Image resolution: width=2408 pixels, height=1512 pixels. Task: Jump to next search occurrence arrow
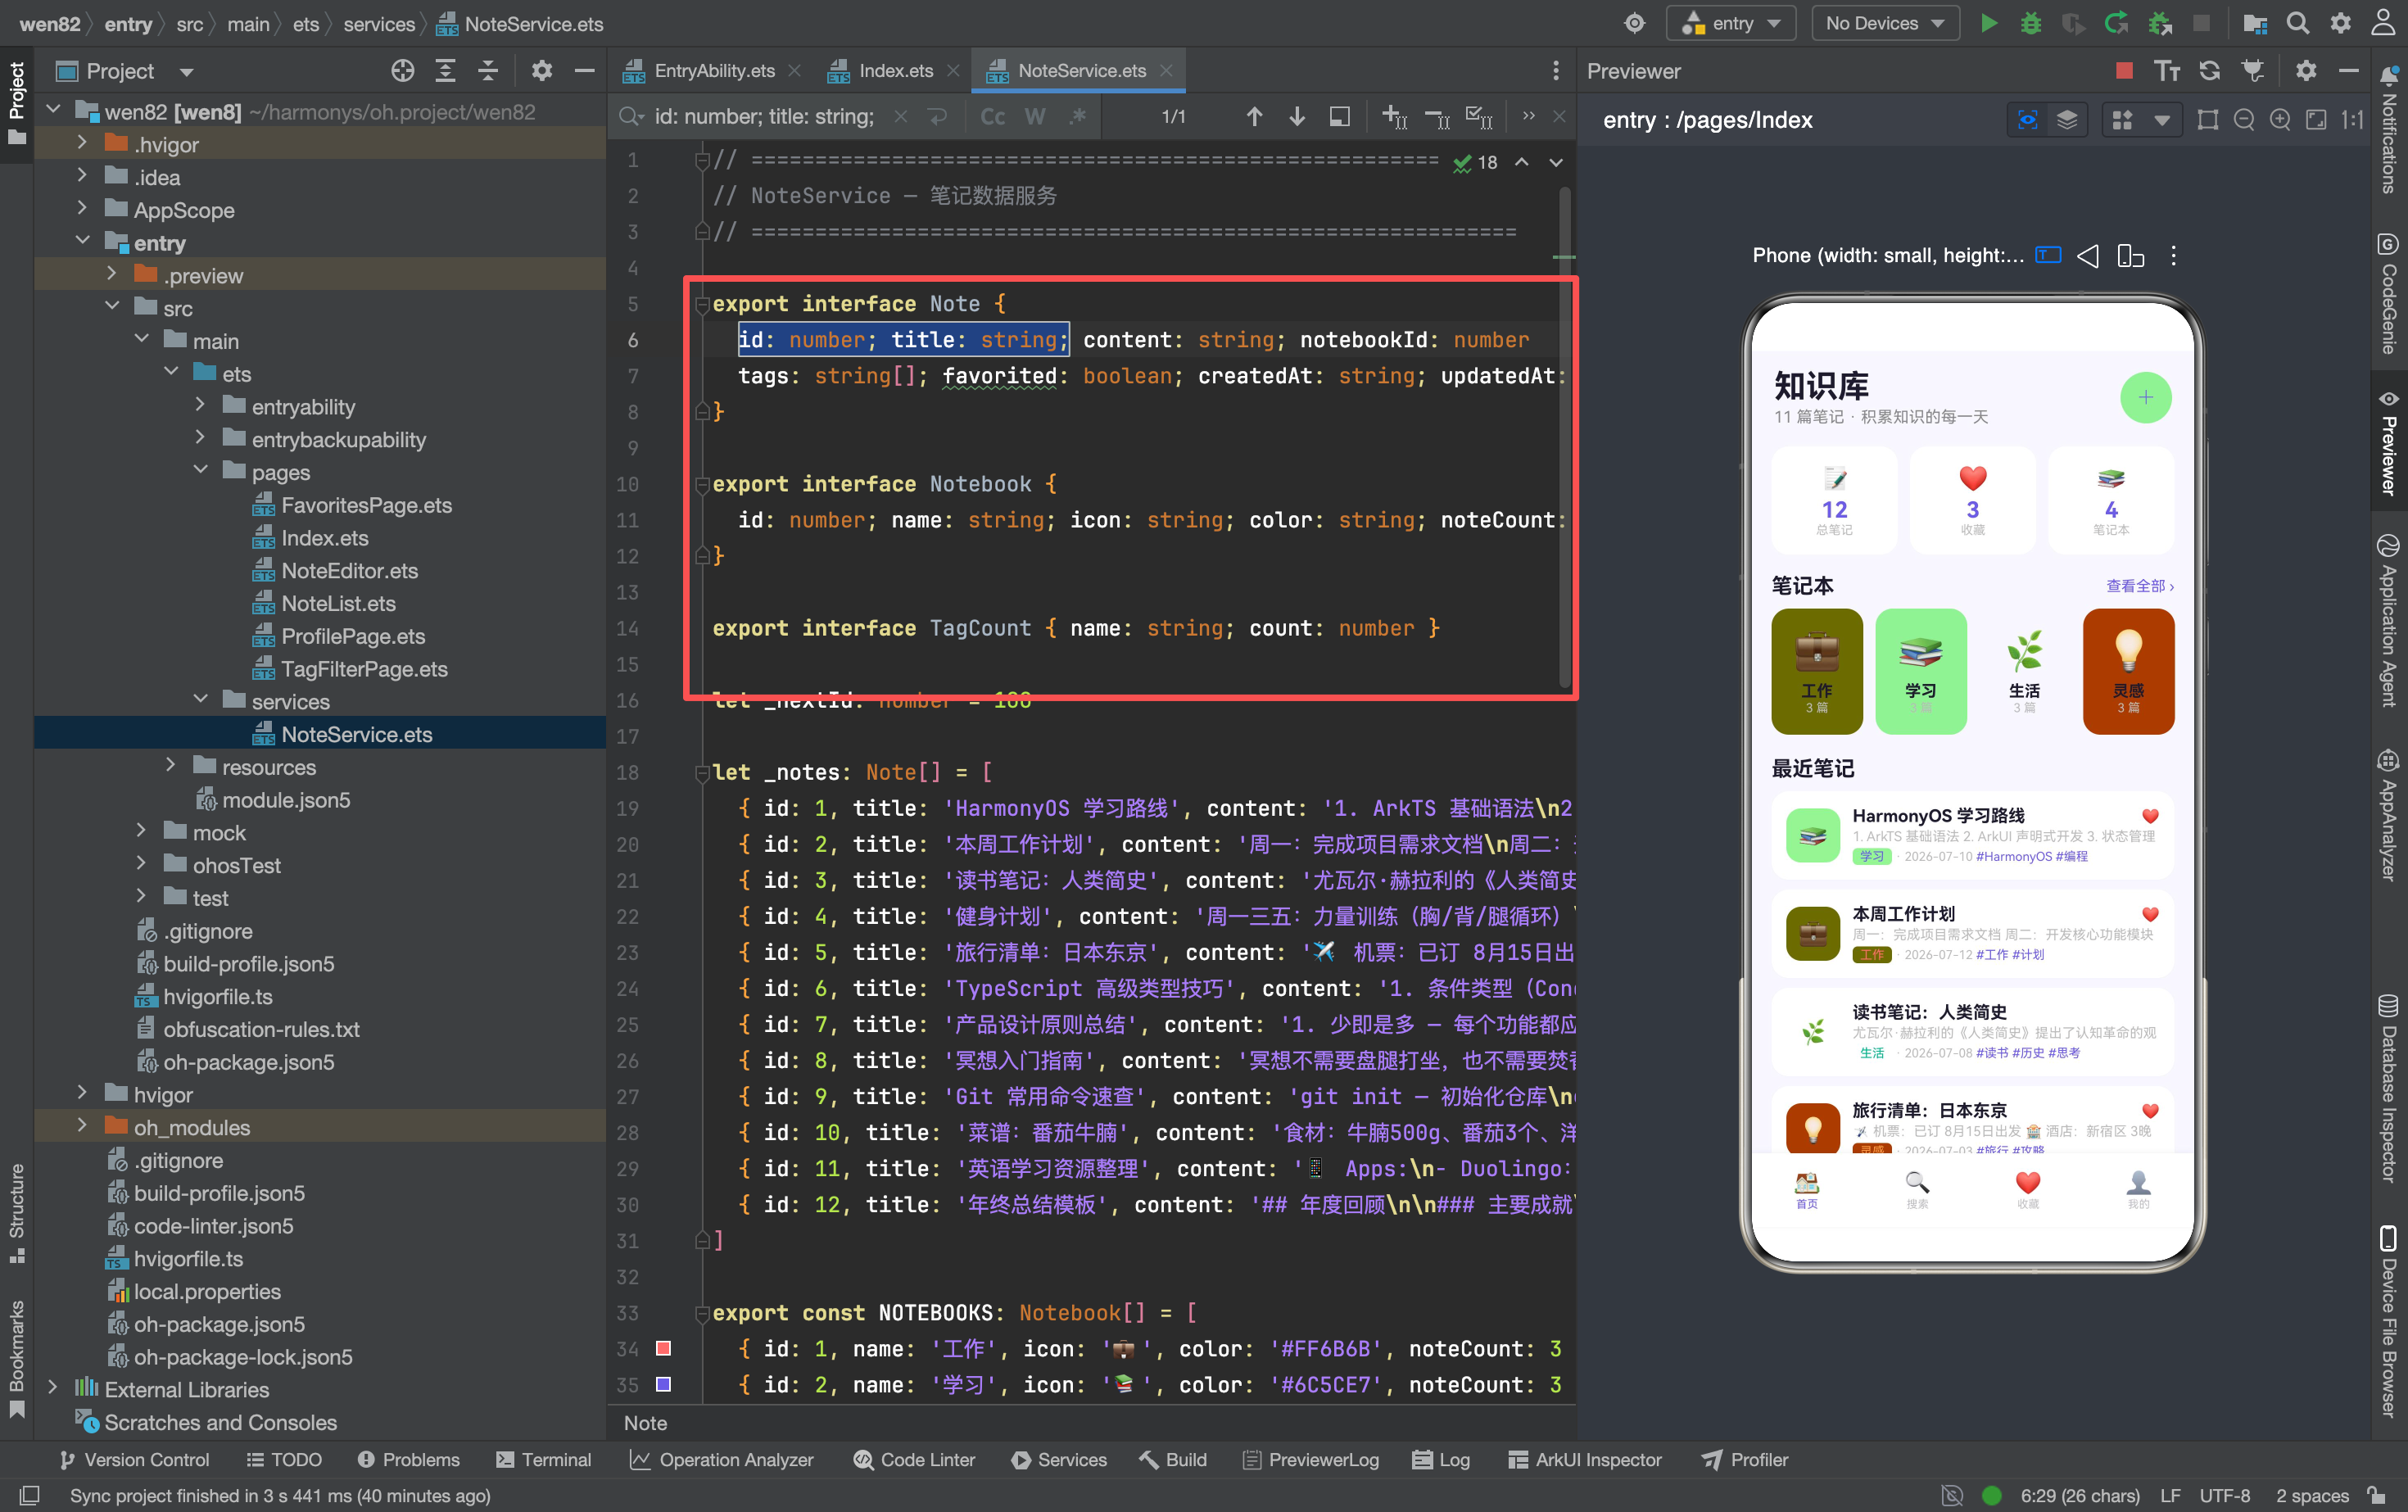pos(1297,117)
